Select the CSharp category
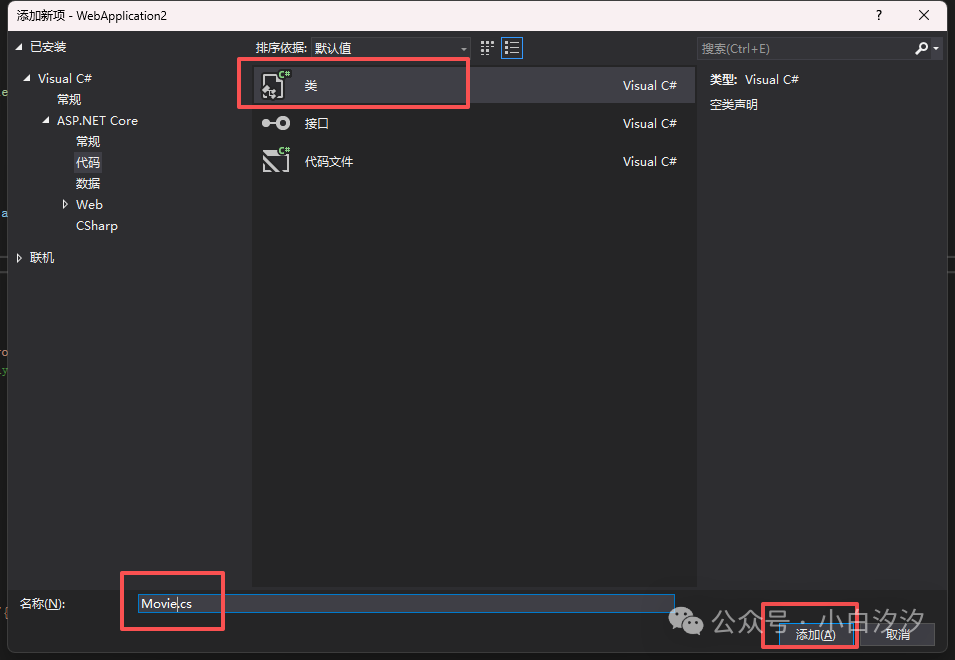955x660 pixels. tap(96, 226)
